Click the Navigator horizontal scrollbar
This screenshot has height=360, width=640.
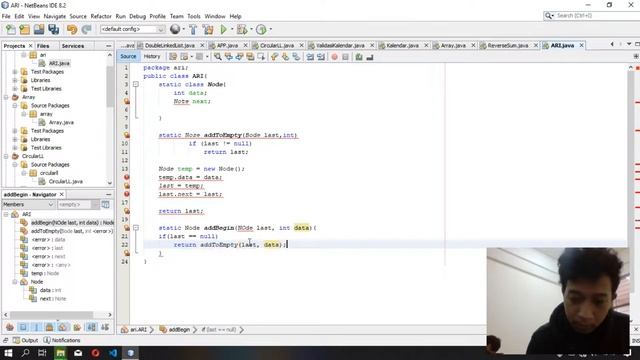[x=51, y=315]
